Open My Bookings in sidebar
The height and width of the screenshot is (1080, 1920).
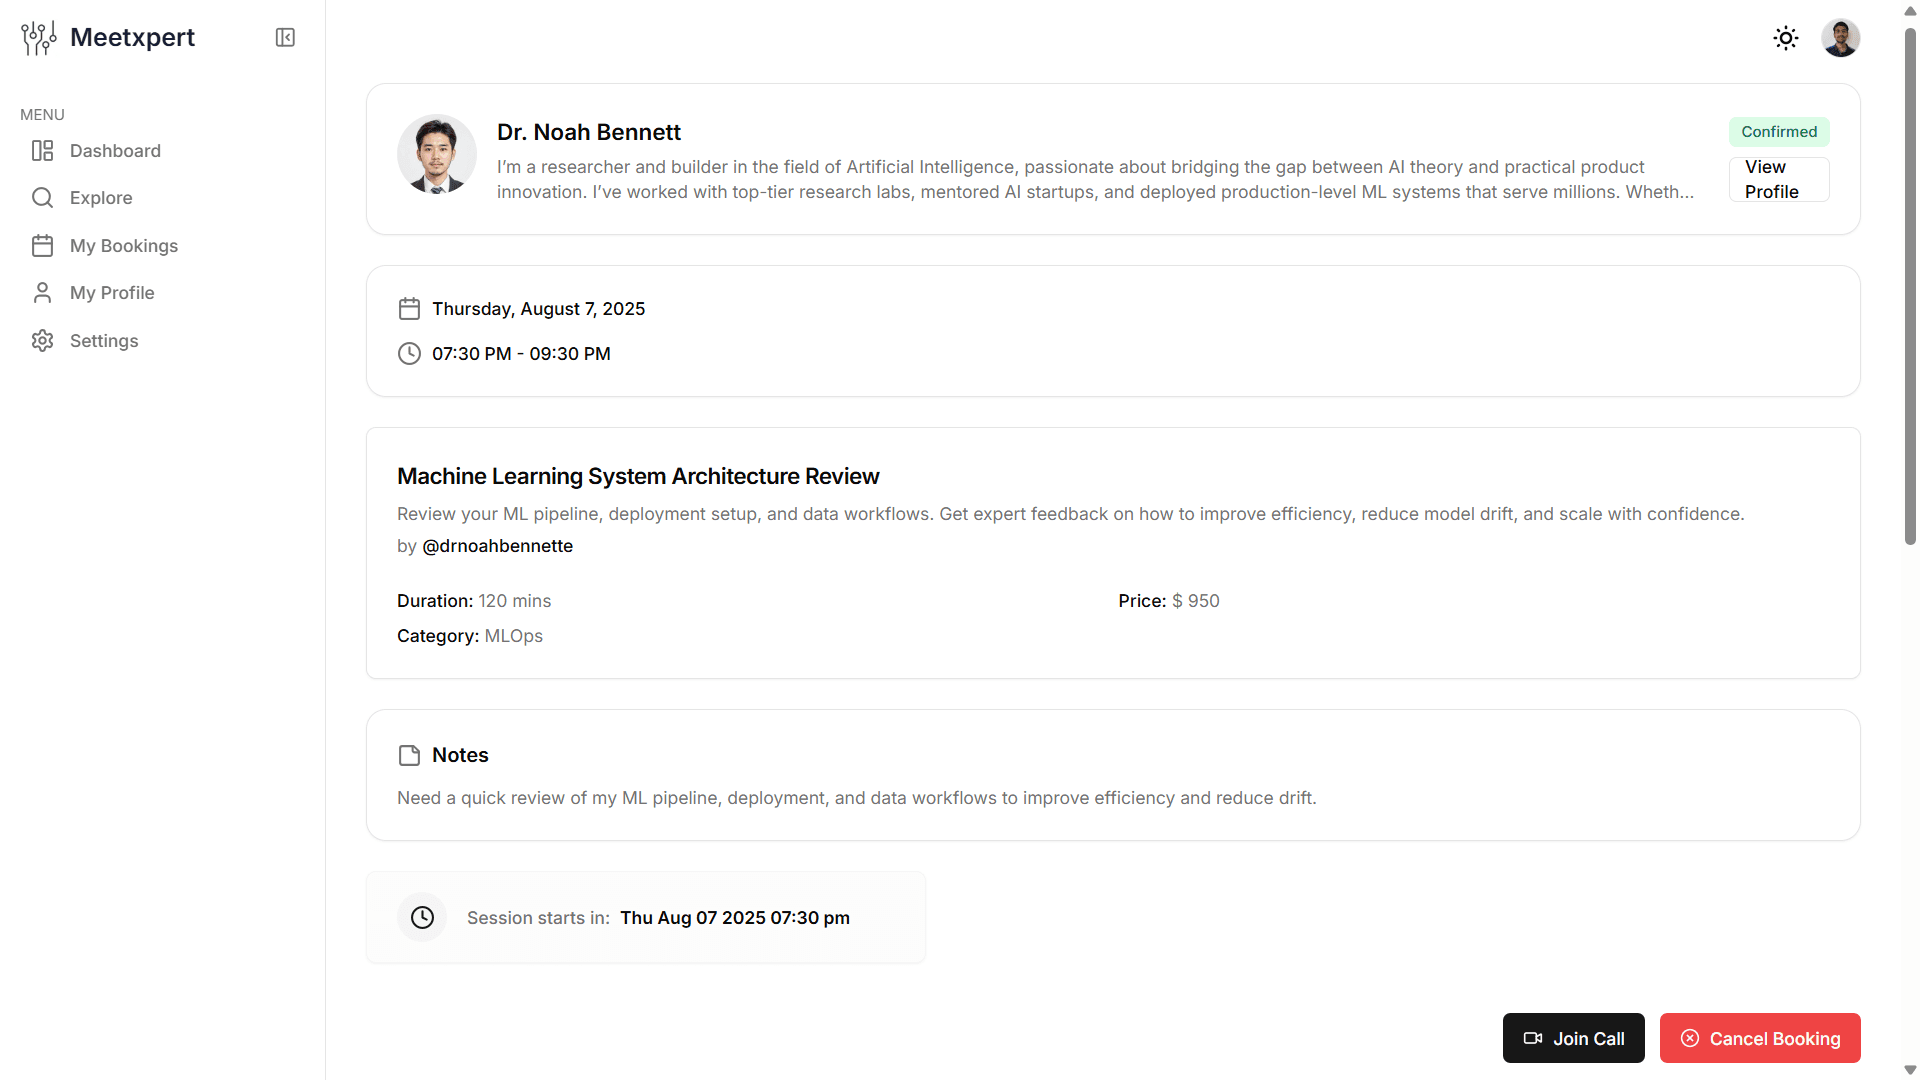pos(123,246)
